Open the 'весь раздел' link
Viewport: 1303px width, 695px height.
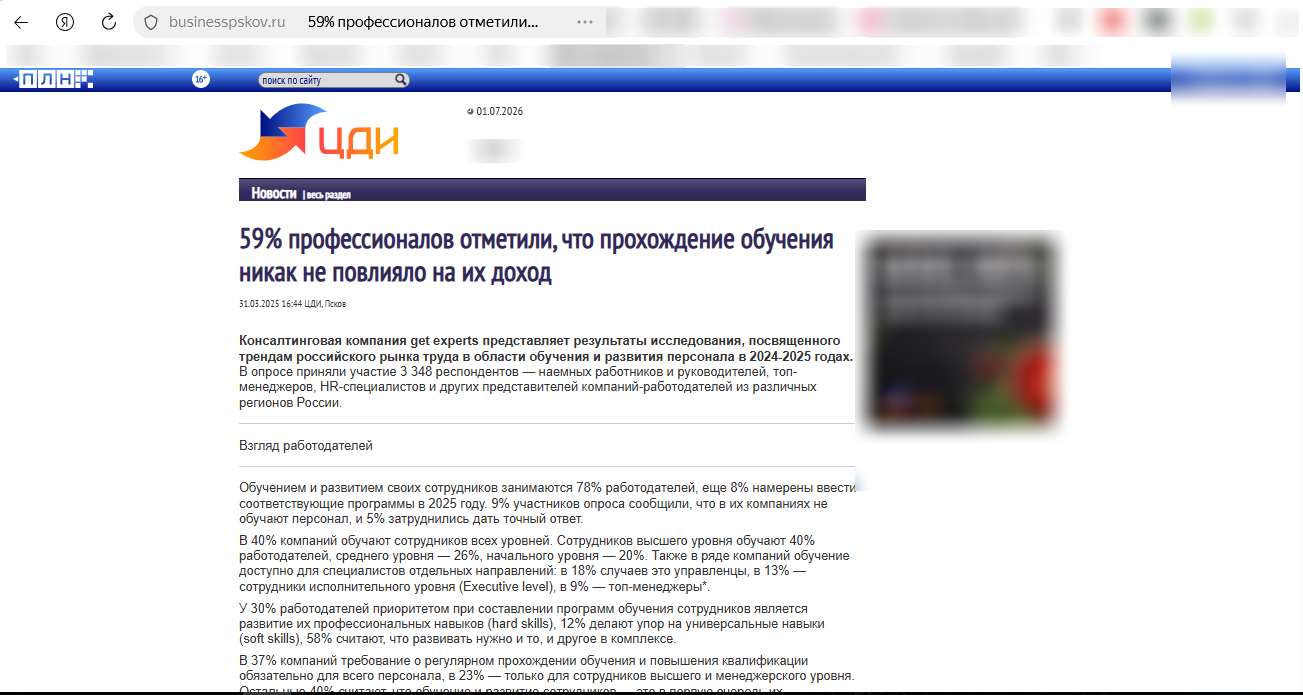[x=329, y=194]
